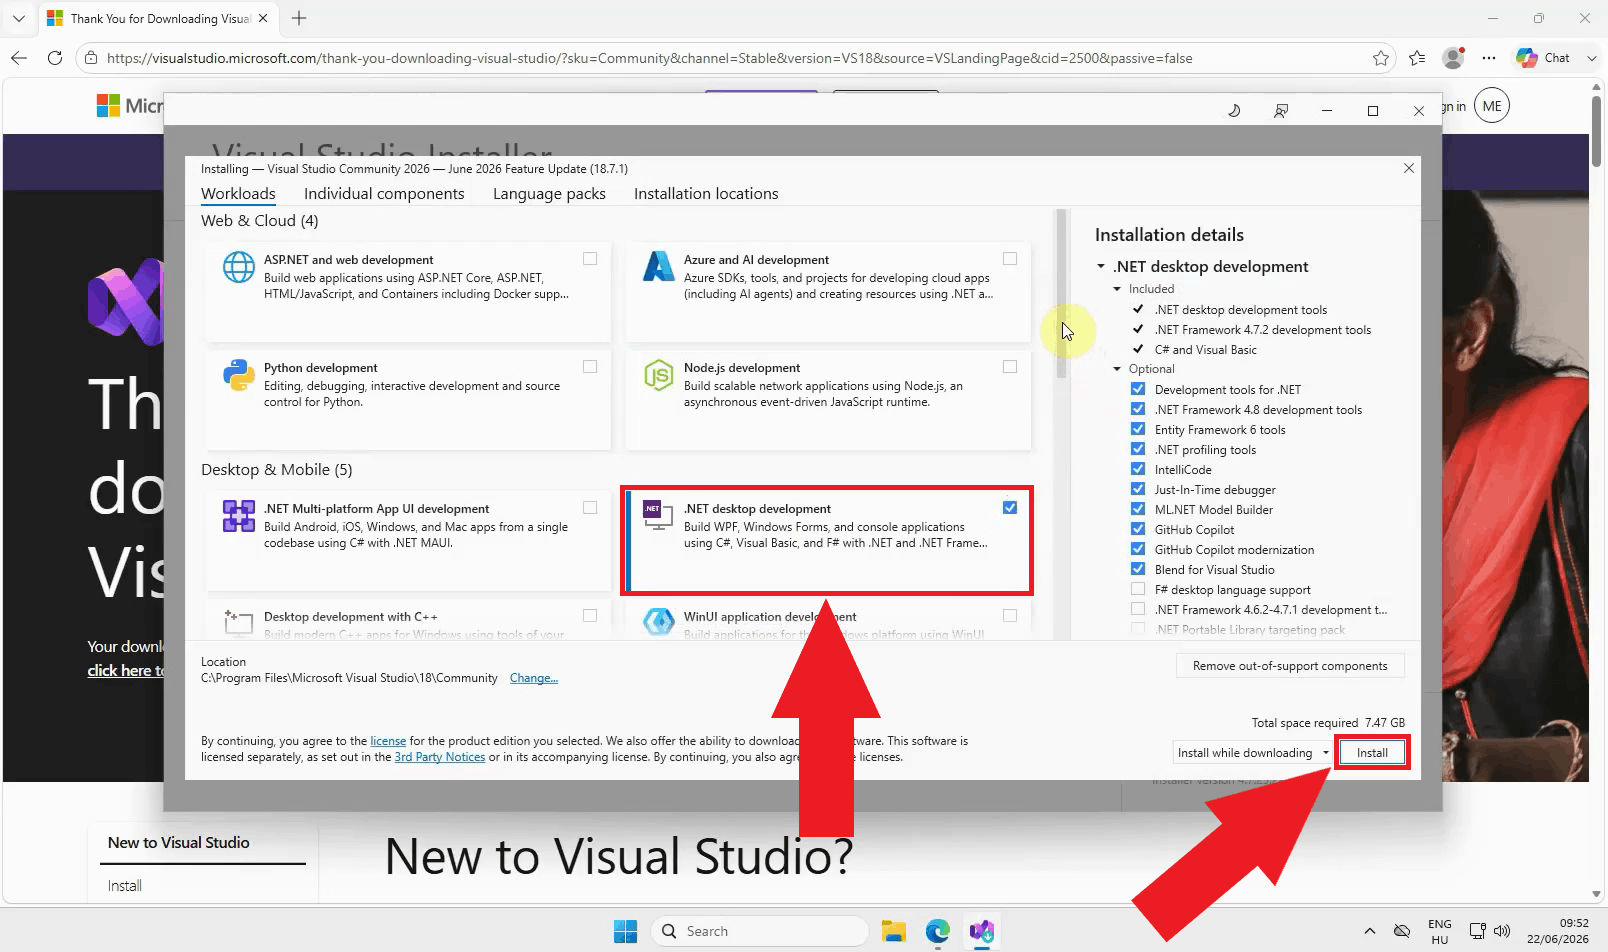Screen dimensions: 1608x952
Task: Uncheck GitHub Copilot option
Action: click(1138, 529)
